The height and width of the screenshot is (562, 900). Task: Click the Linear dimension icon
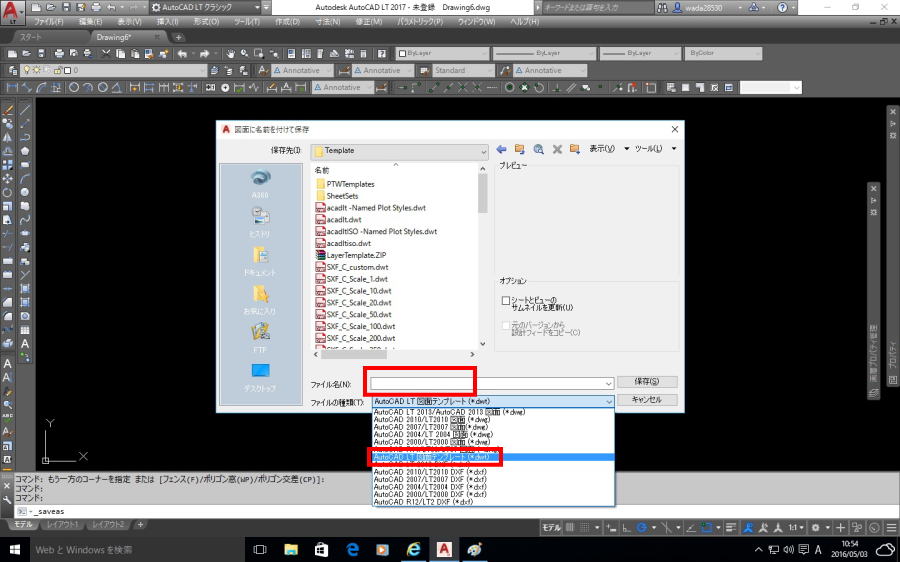pos(12,87)
